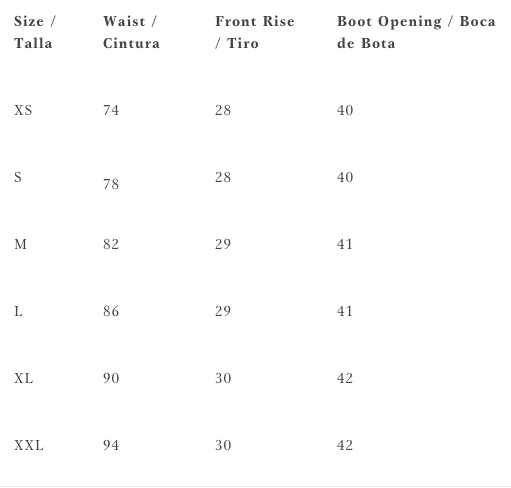
Task: Click waist value 90 in XL row
Action: [111, 378]
